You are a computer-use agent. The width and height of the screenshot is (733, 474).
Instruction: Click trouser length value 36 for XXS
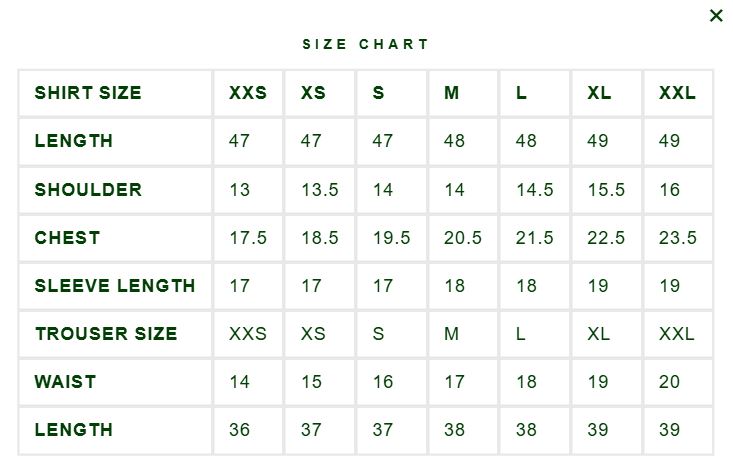[x=239, y=430]
